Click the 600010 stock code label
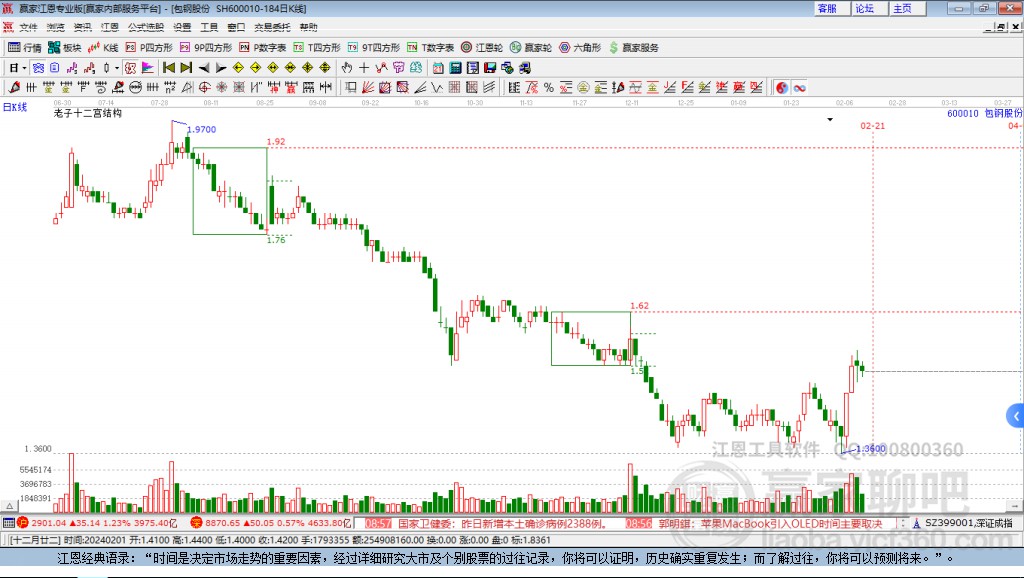1024x578 pixels. pos(963,113)
